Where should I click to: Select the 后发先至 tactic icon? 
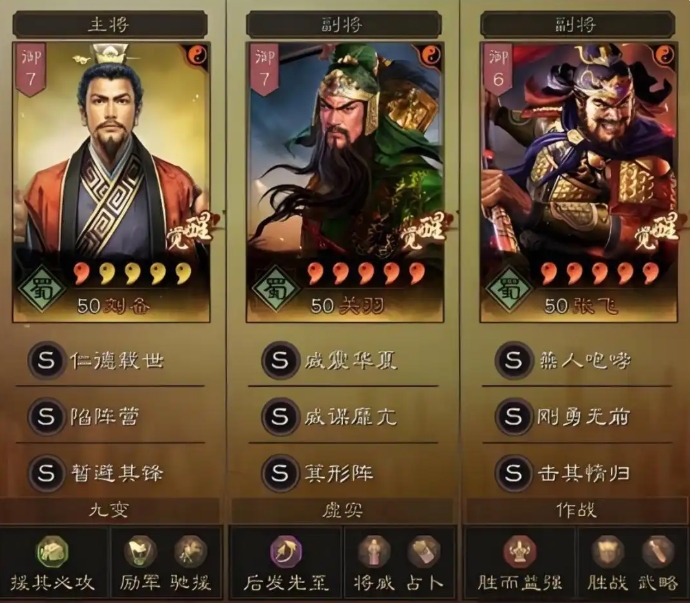tap(286, 552)
